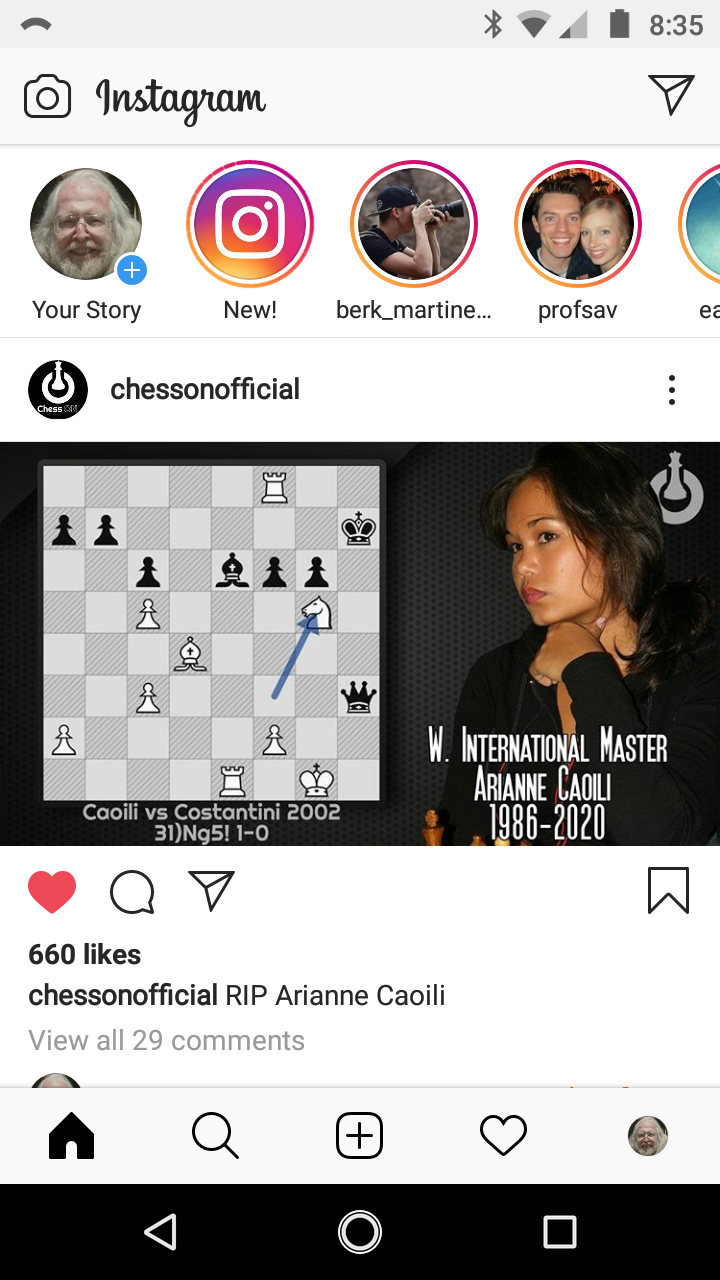
Task: Share the post via paper plane icon
Action: [211, 890]
